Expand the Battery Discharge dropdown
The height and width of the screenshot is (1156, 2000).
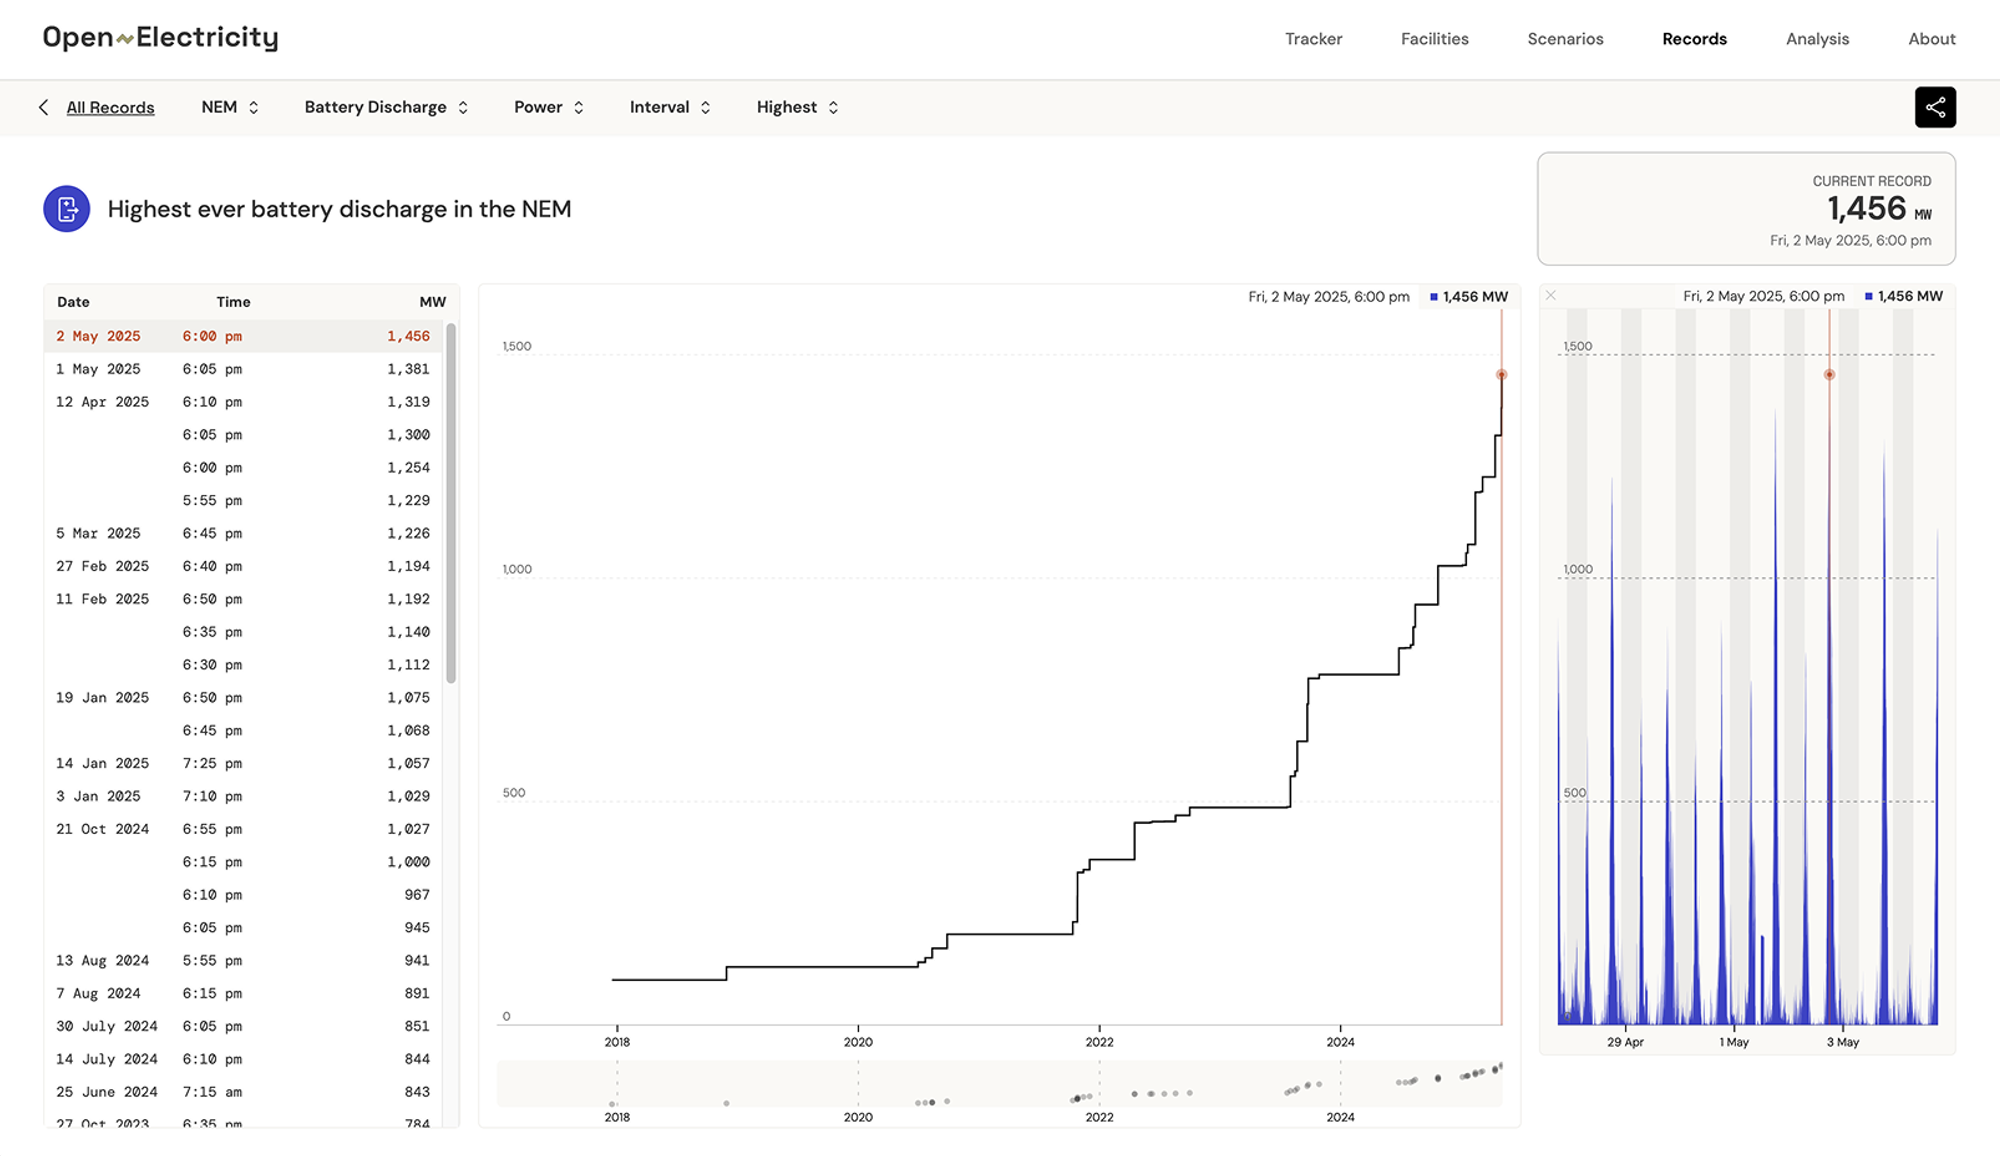click(x=386, y=107)
